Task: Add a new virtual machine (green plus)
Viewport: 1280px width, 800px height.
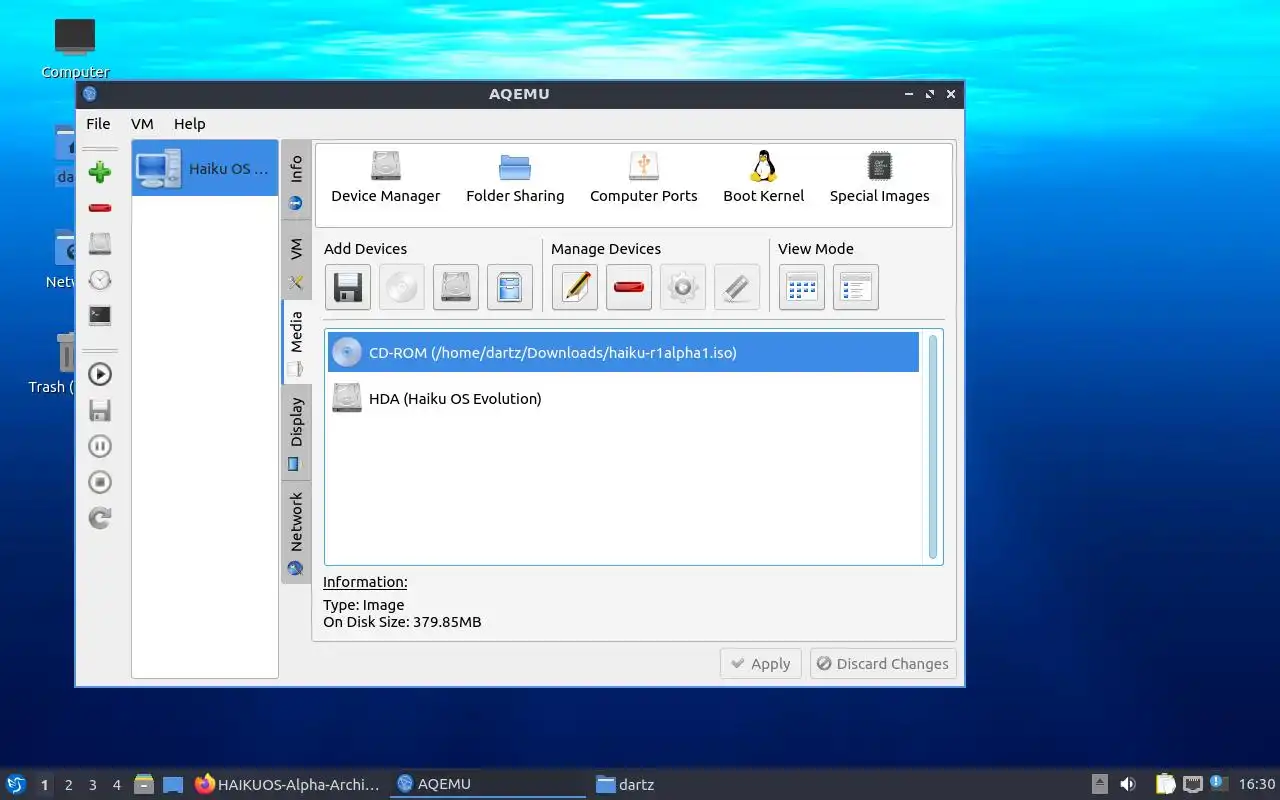Action: (x=100, y=172)
